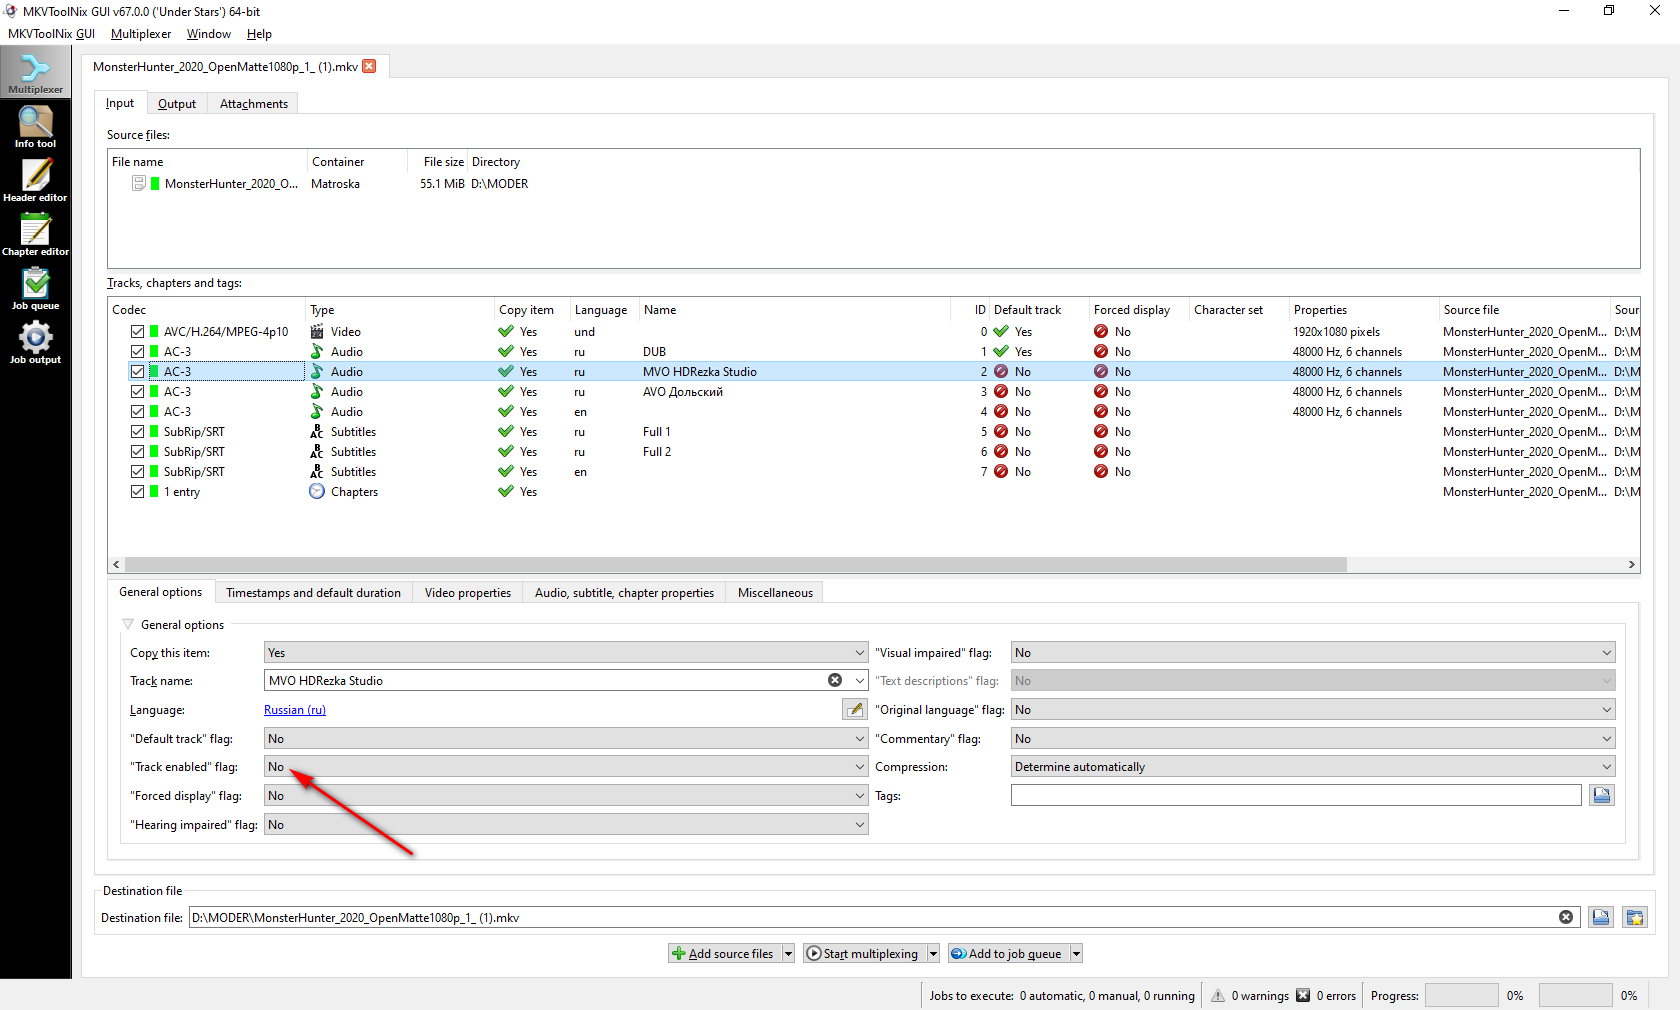1680x1010 pixels.
Task: Uncheck the AVO Дольский track checkbox
Action: click(x=137, y=391)
